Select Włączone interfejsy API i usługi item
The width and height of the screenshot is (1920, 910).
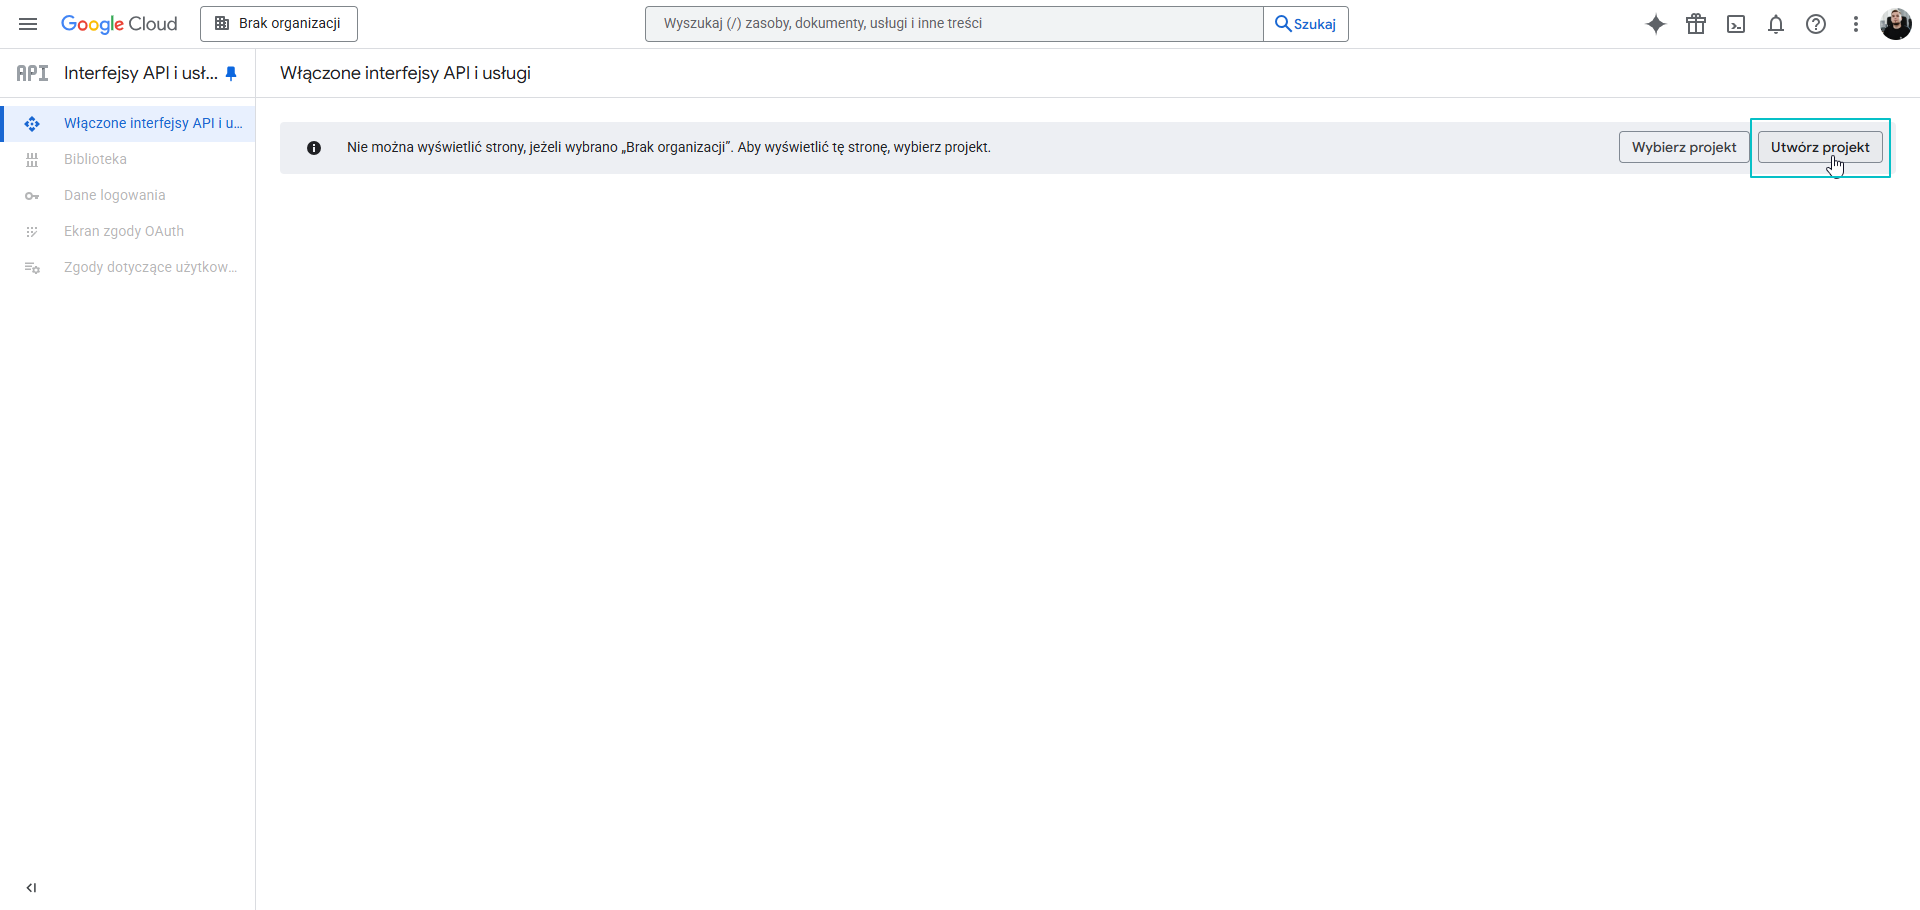tap(152, 123)
